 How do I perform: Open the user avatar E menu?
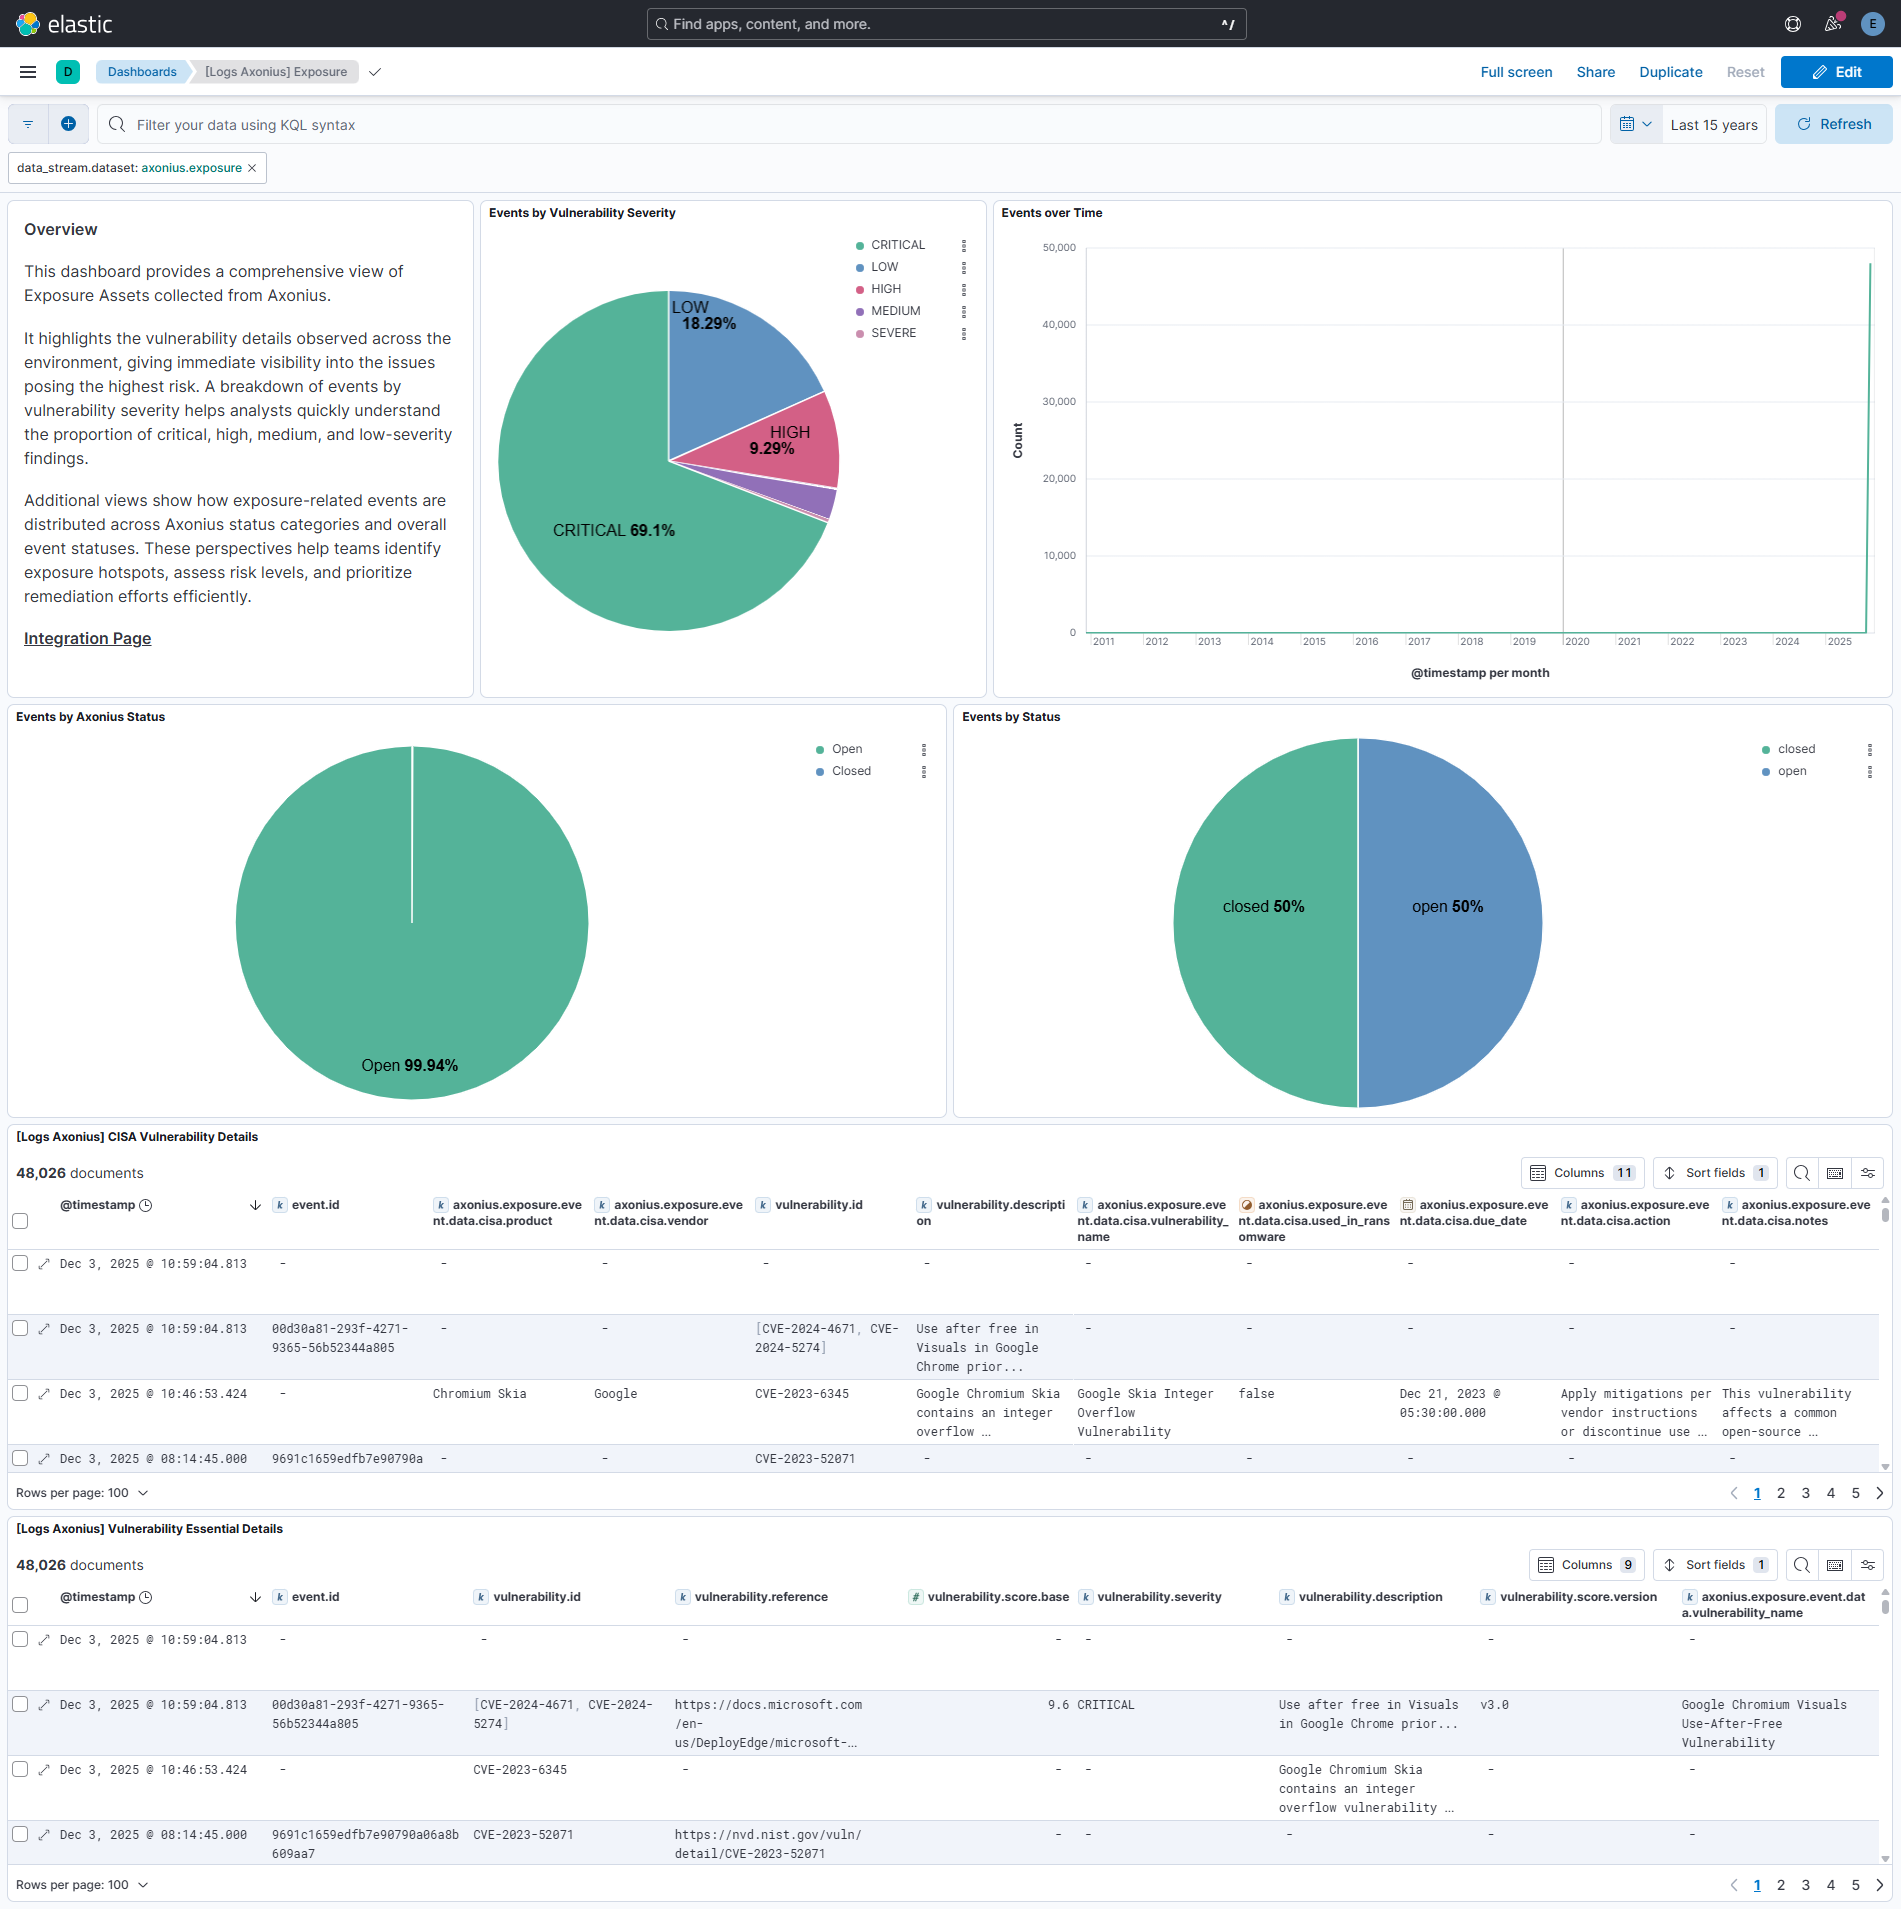click(x=1873, y=24)
